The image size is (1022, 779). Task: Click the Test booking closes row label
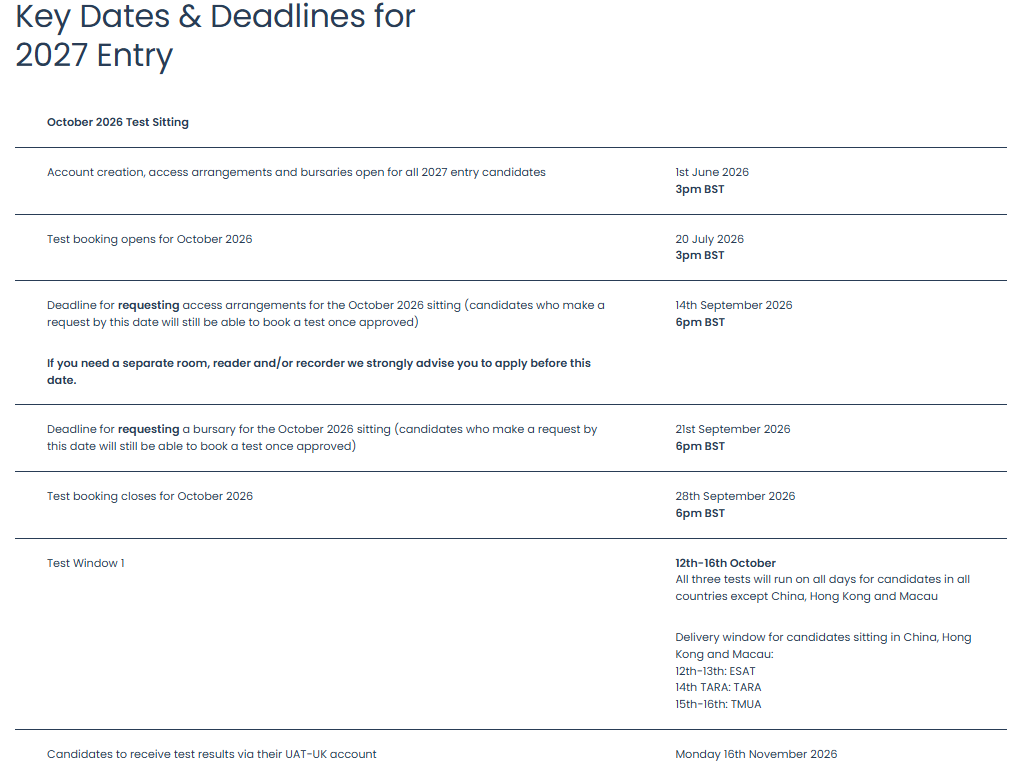tap(150, 496)
